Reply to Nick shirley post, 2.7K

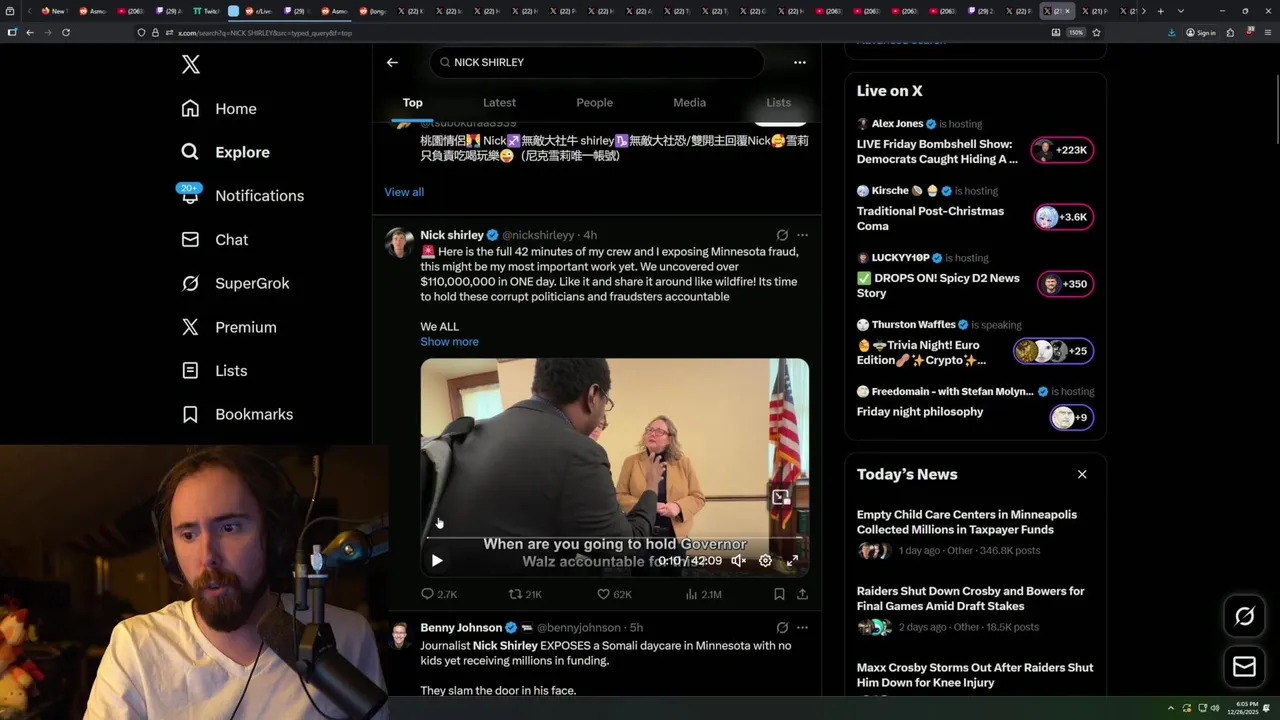[x=438, y=594]
